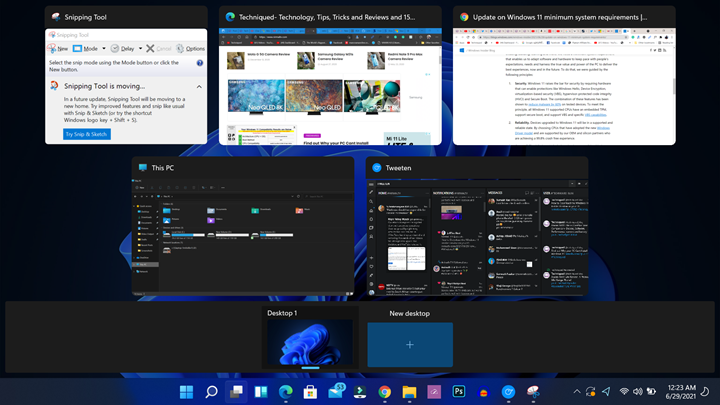This screenshot has height=405, width=720.
Task: Open the Delay dropdown arrow
Action: 140,48
